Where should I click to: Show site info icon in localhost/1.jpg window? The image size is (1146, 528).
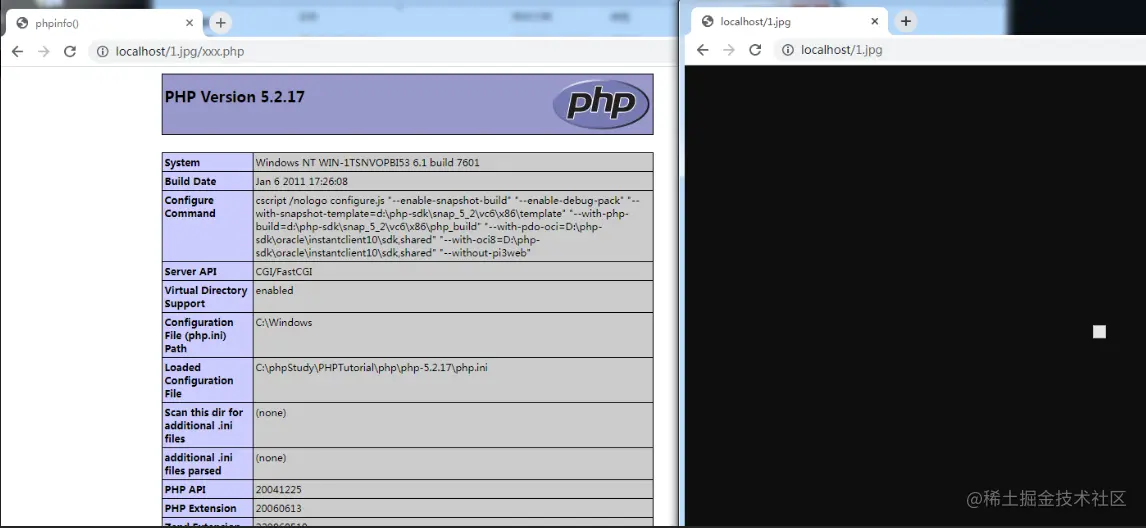click(x=788, y=50)
